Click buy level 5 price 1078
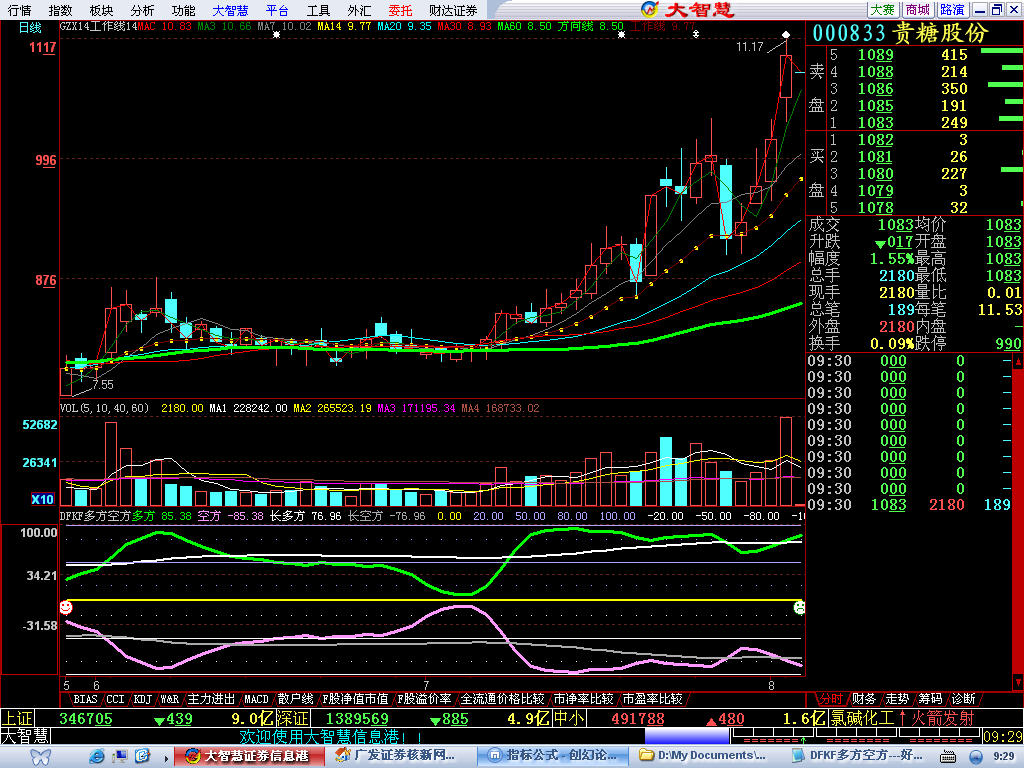Screen dimensions: 1024x768 875,208
